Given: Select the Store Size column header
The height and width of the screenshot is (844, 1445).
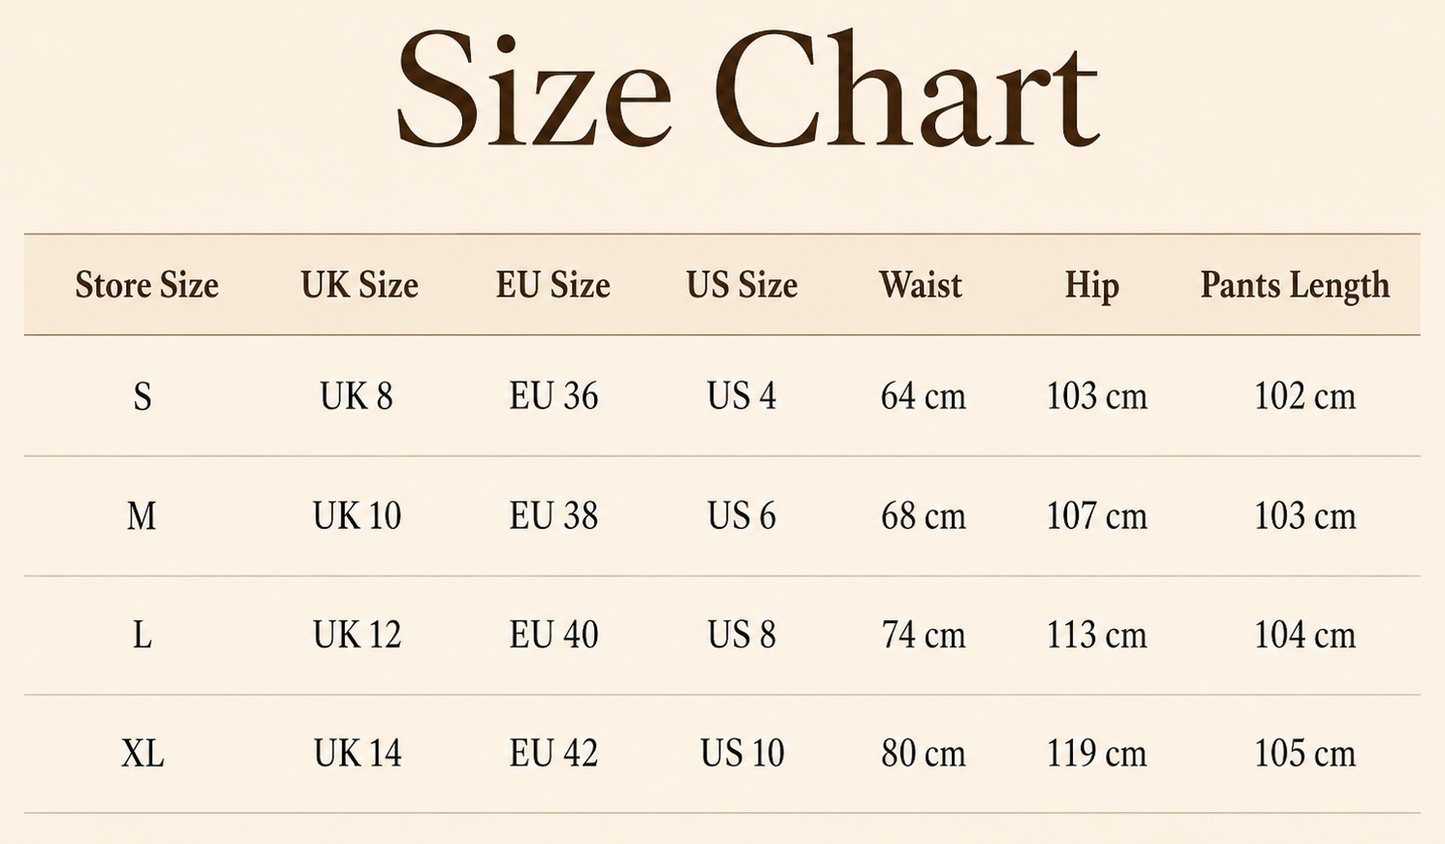Looking at the screenshot, I should 147,285.
